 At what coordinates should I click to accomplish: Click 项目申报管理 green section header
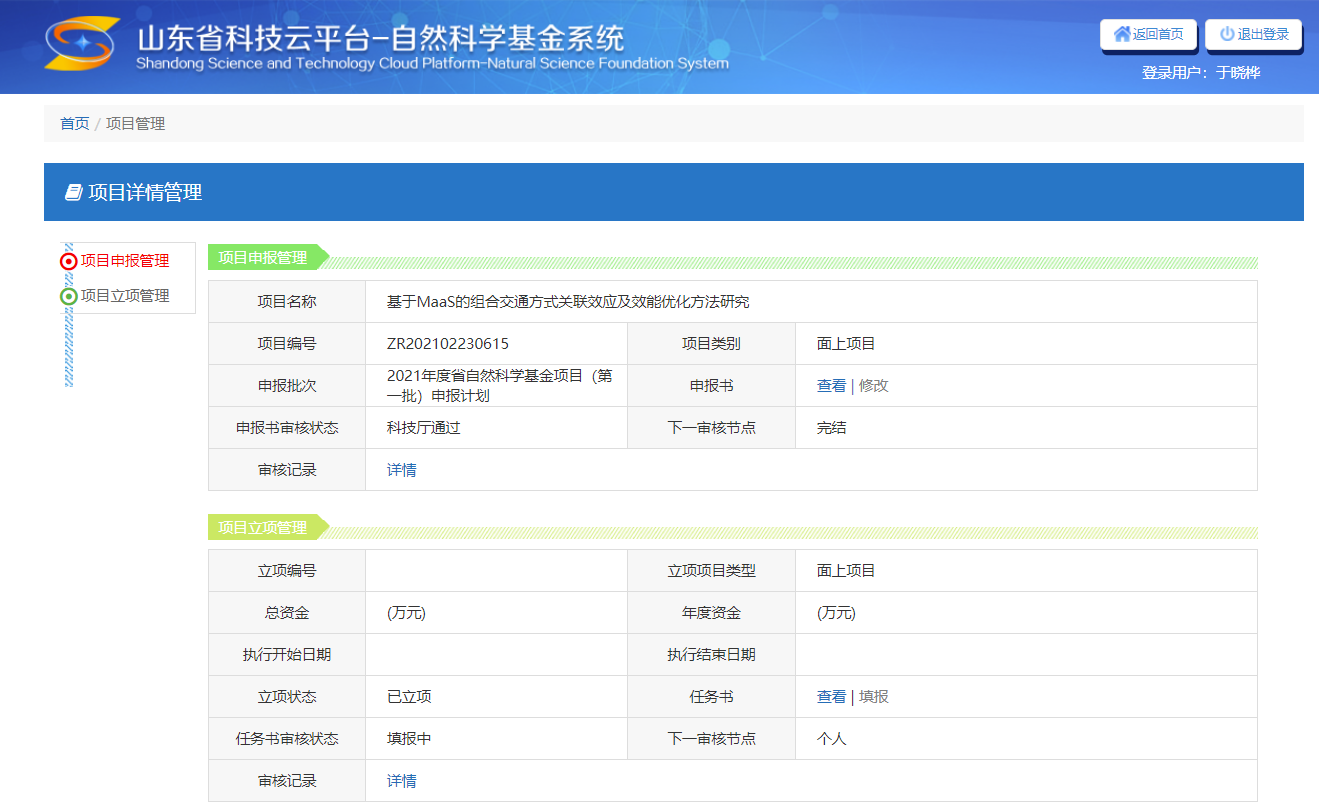[x=267, y=257]
